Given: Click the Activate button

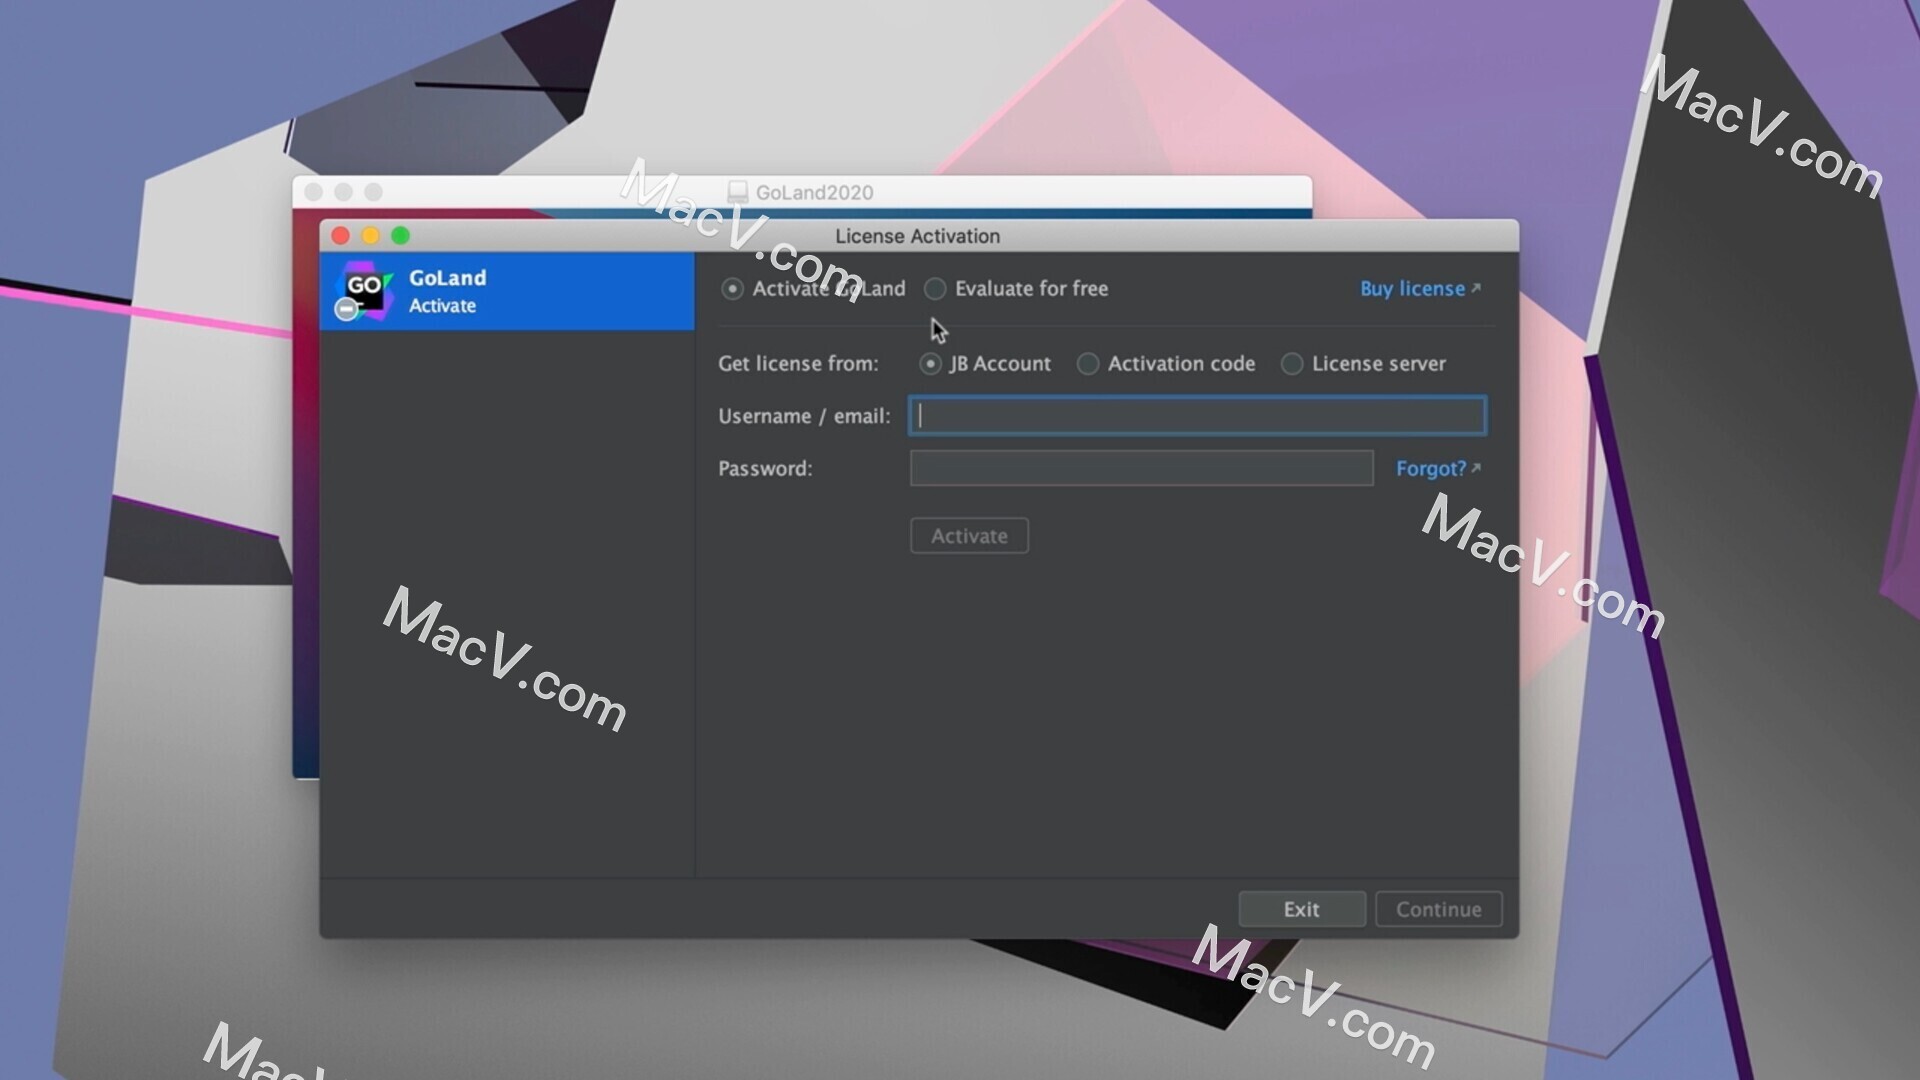Looking at the screenshot, I should click(969, 534).
